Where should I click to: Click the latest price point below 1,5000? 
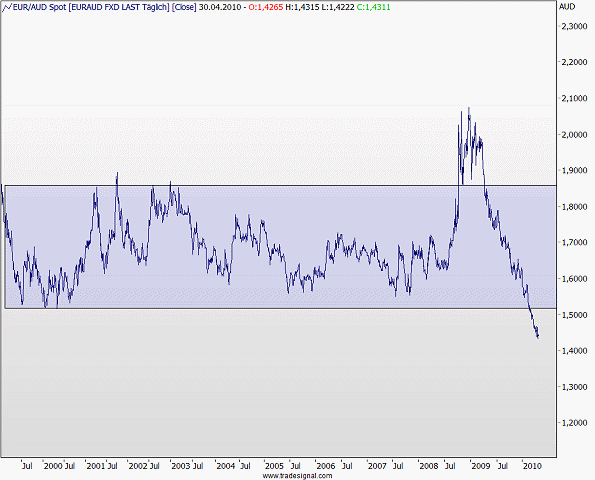click(538, 337)
